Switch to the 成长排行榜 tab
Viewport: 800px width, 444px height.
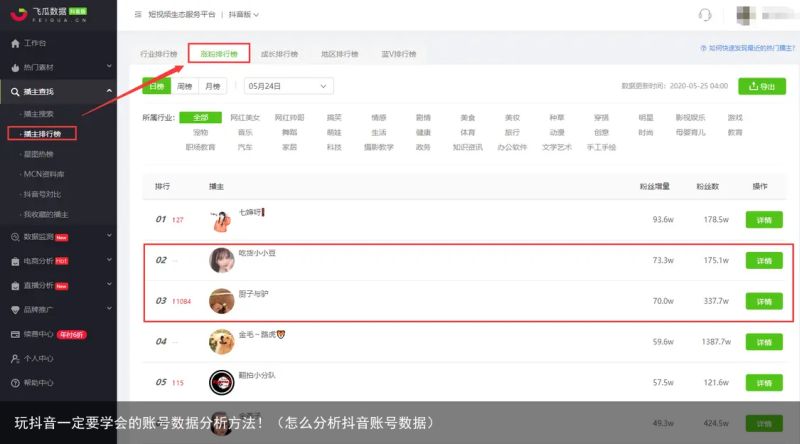coord(279,54)
